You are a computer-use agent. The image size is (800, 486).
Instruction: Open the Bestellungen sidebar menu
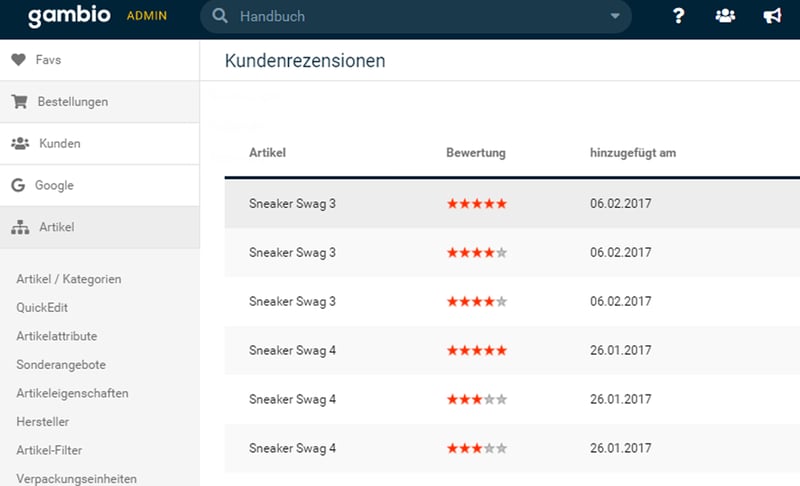[72, 102]
